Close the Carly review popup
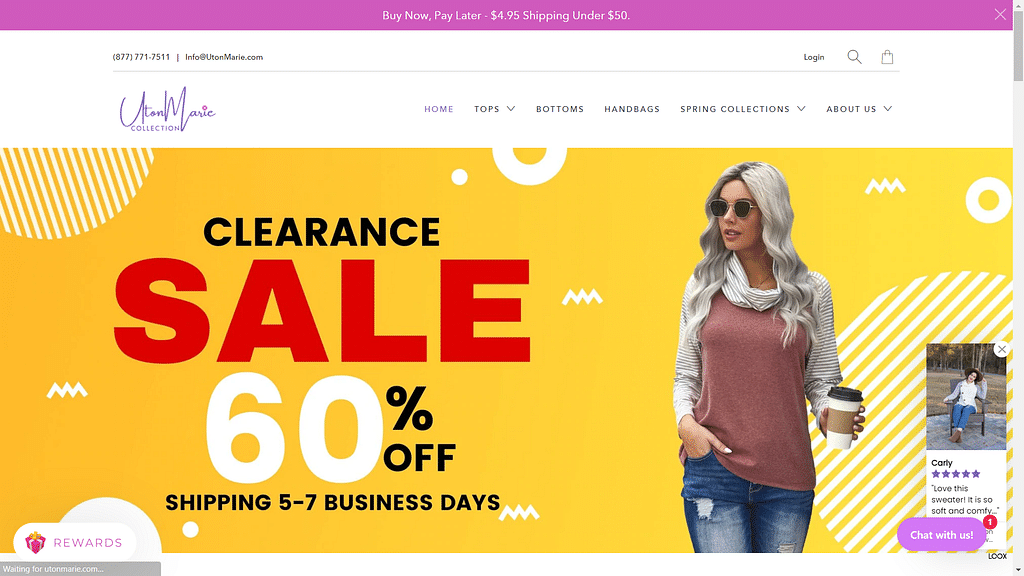This screenshot has height=576, width=1024. pos(1002,349)
